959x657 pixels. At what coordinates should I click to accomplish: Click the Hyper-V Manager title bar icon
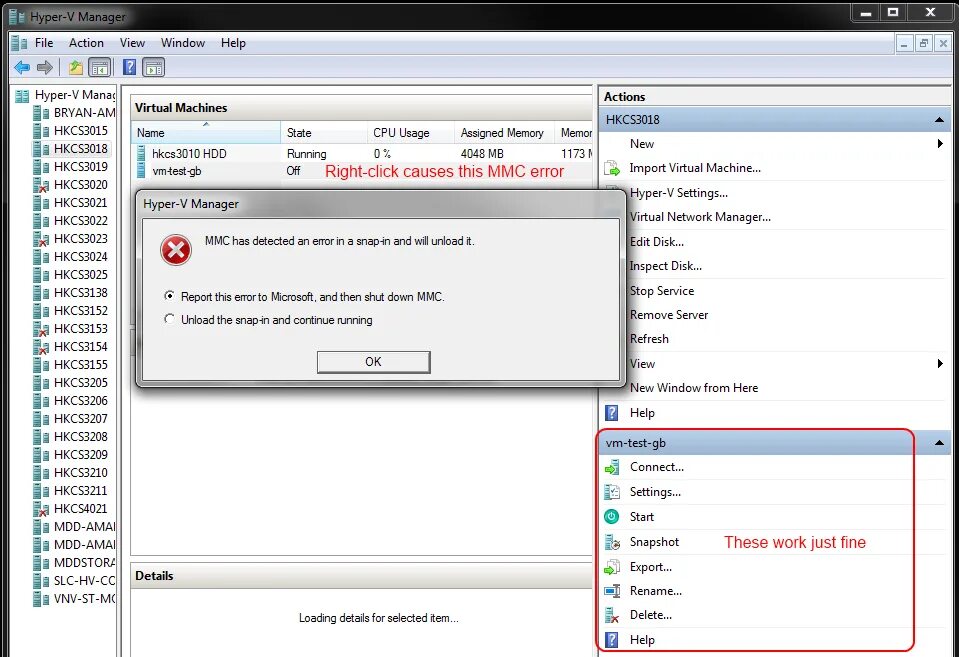[x=17, y=17]
